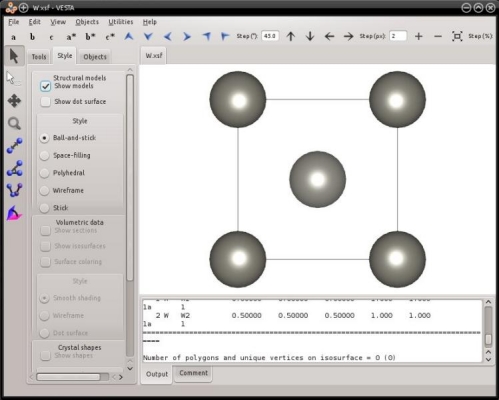The width and height of the screenshot is (499, 400).
Task: Select the Bond angle measurement tool
Action: tap(14, 168)
